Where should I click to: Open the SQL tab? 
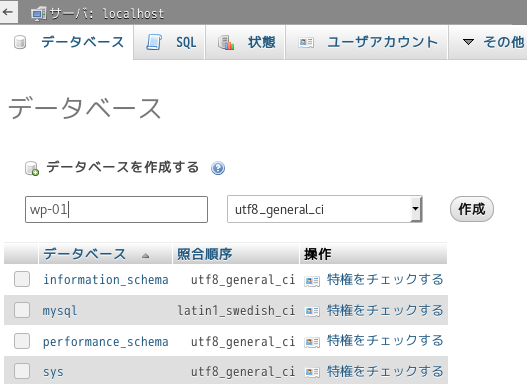pos(170,42)
